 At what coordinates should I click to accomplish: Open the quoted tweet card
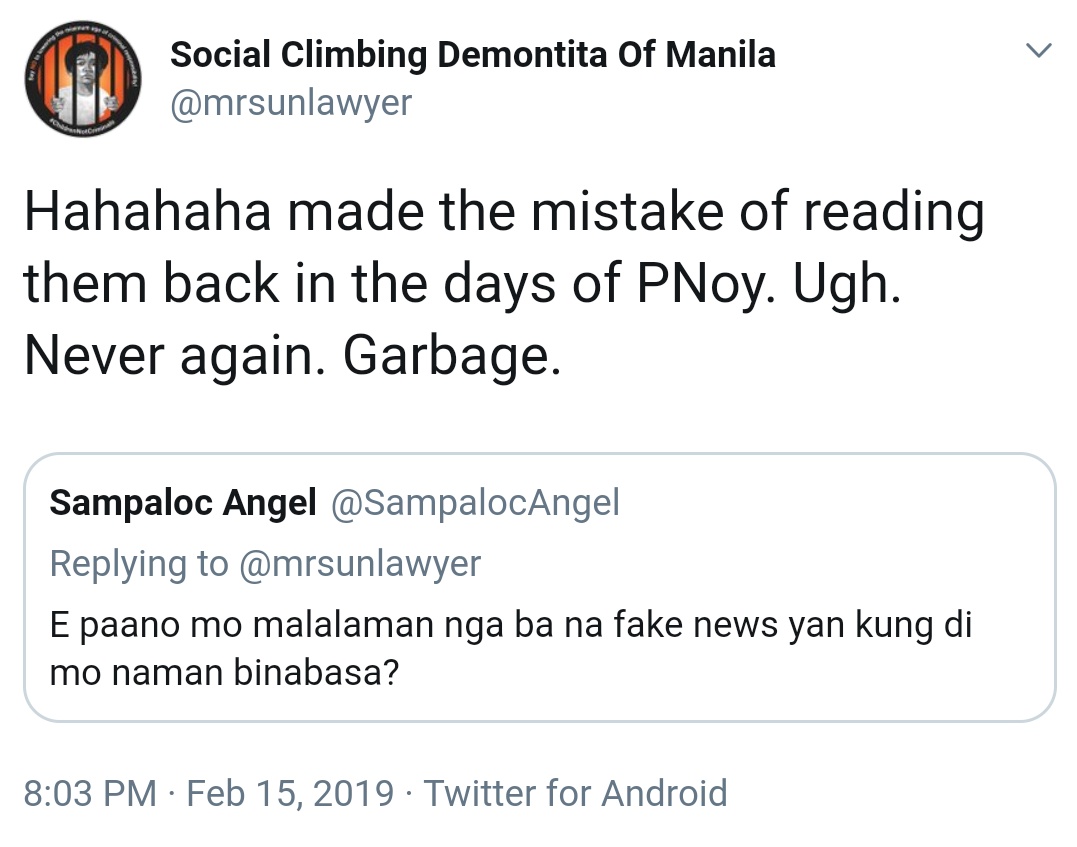tap(539, 587)
